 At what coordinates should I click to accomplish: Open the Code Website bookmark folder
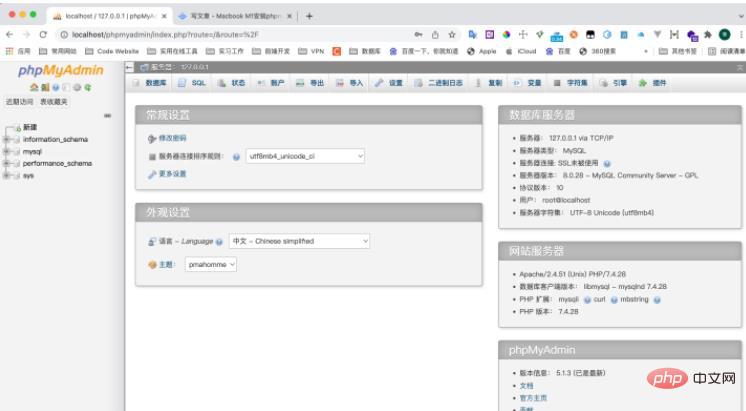coord(112,51)
